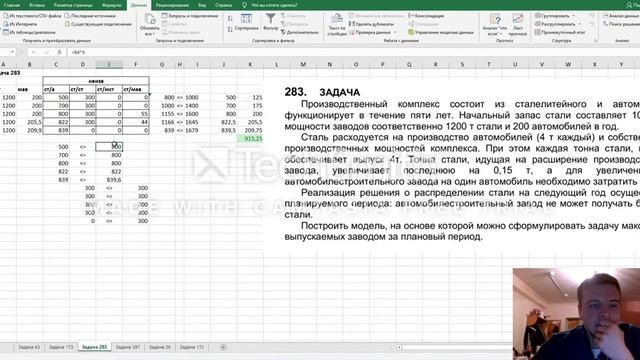Click the Ungroup (Разгруппировать) icon
This screenshot has height=360, width=640.
[538, 24]
